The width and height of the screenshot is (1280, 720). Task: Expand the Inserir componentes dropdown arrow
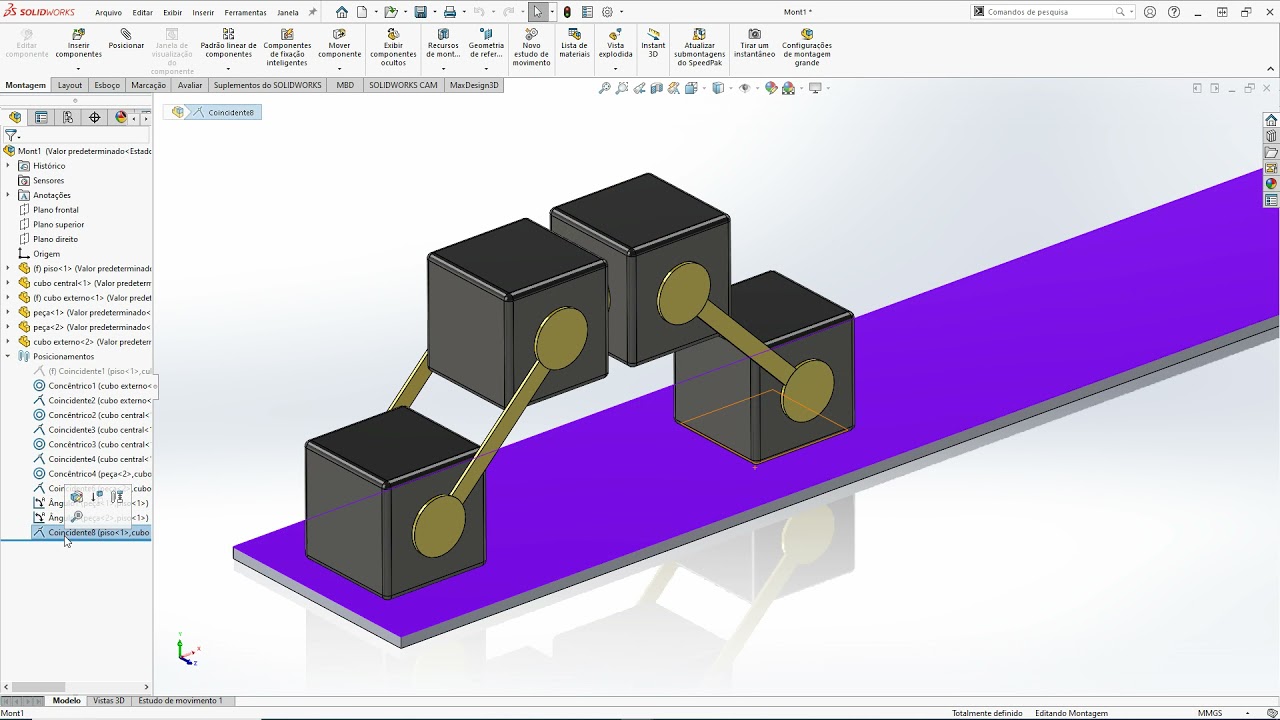click(78, 68)
